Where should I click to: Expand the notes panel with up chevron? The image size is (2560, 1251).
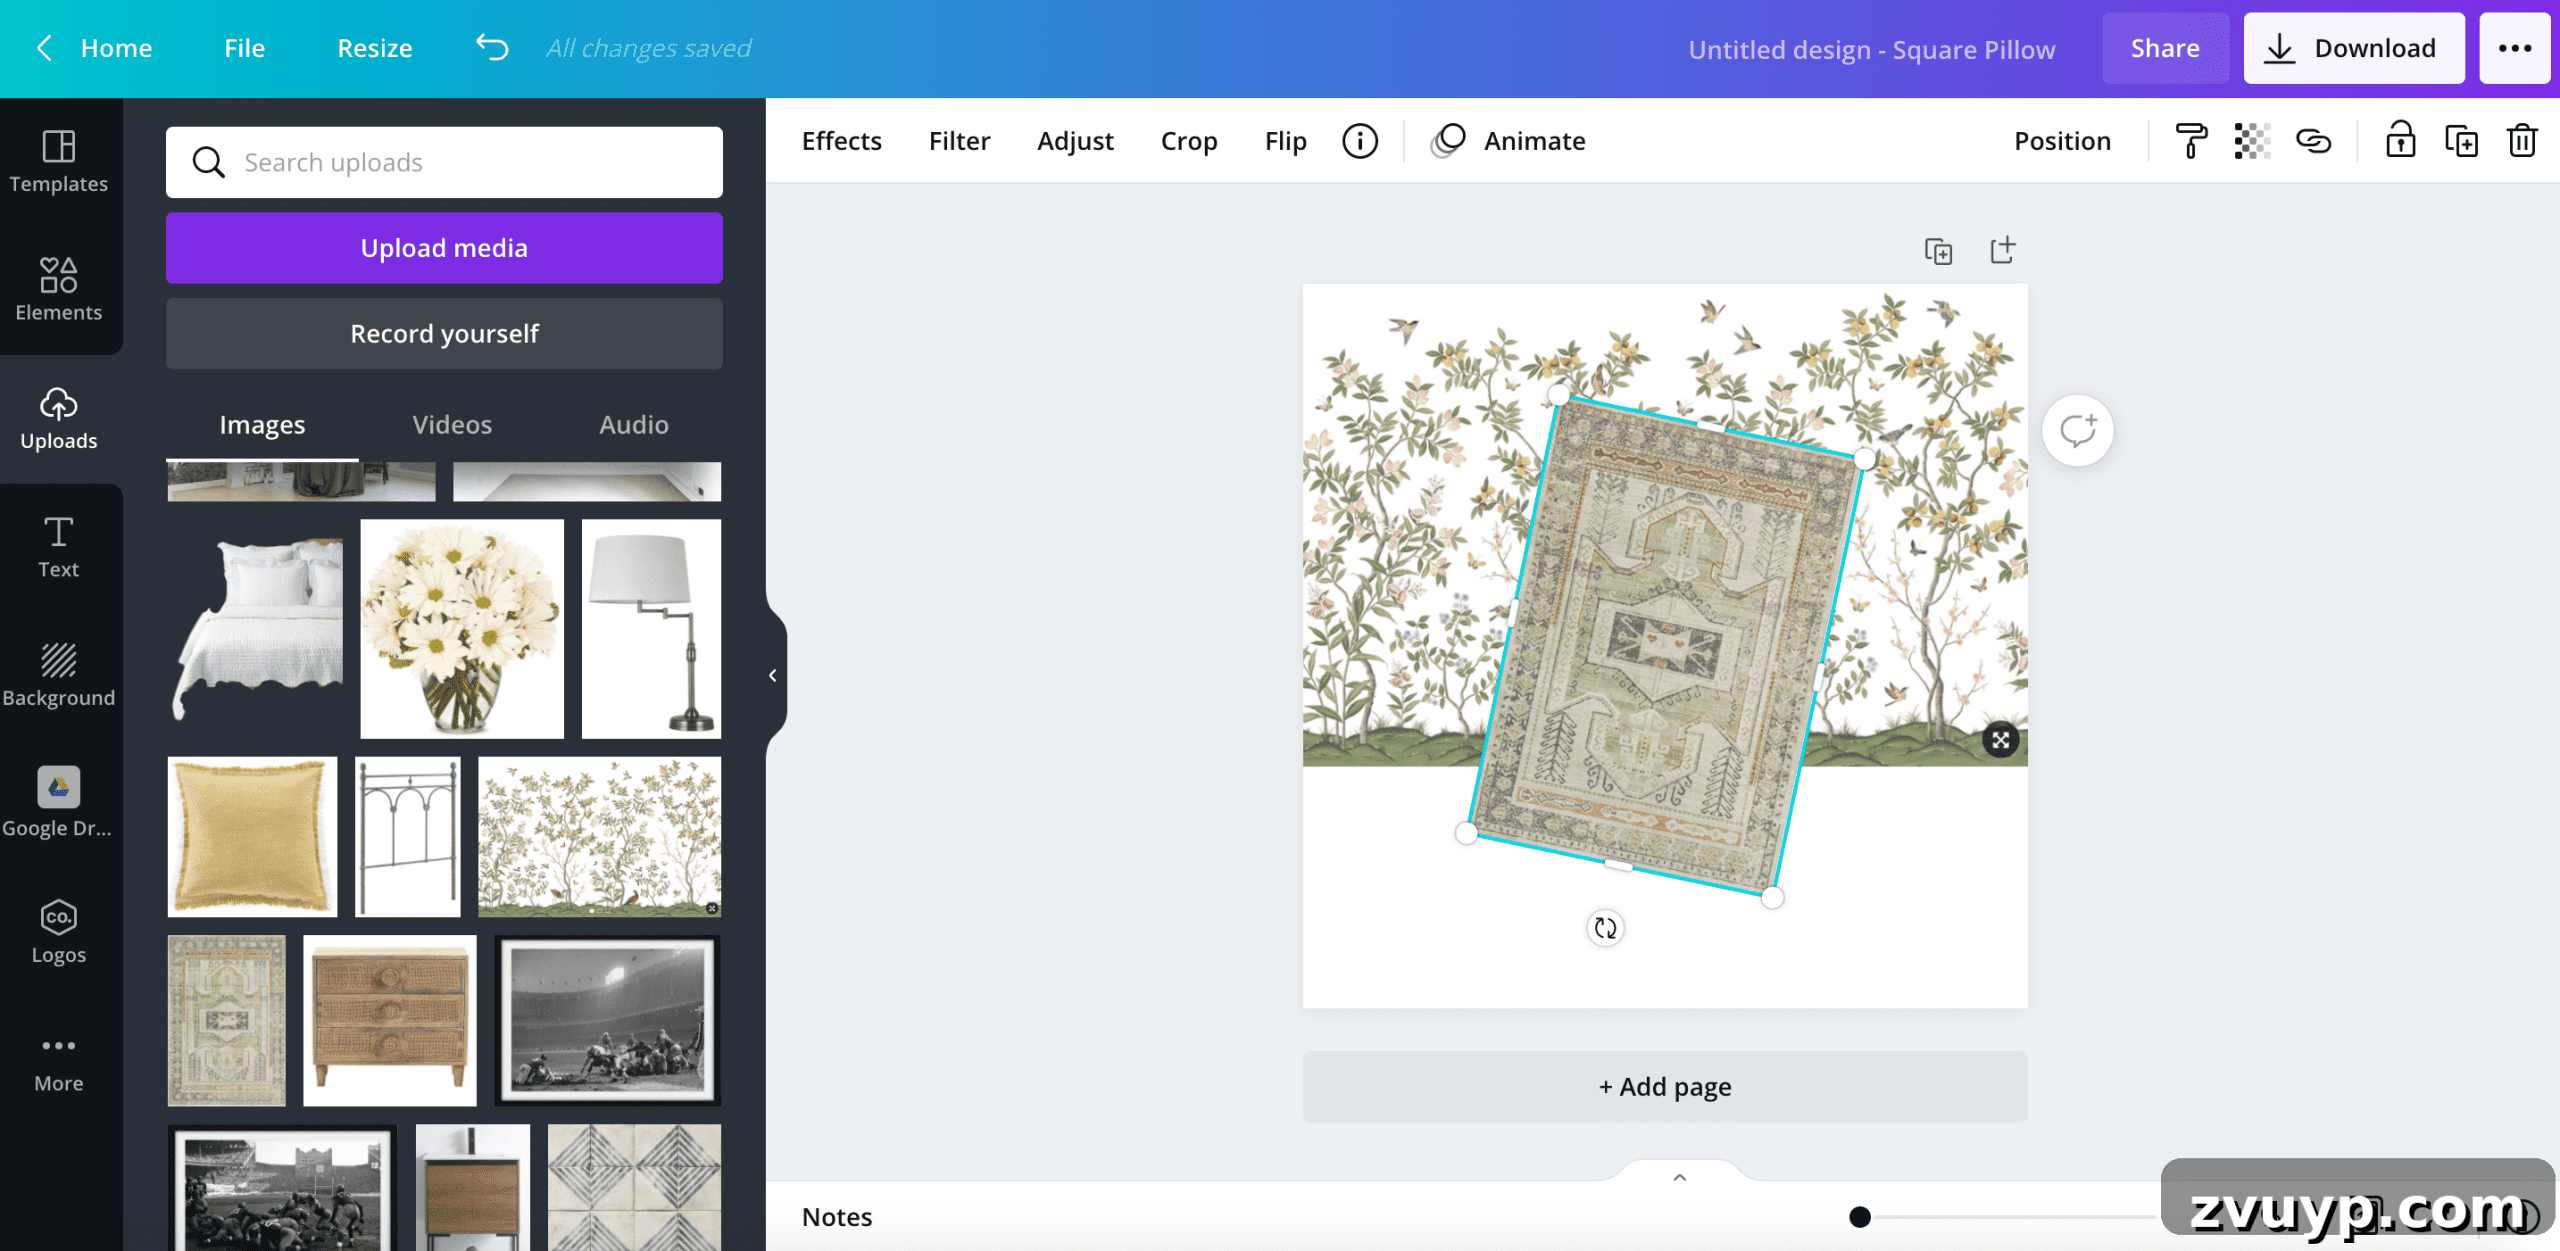[x=1679, y=1178]
